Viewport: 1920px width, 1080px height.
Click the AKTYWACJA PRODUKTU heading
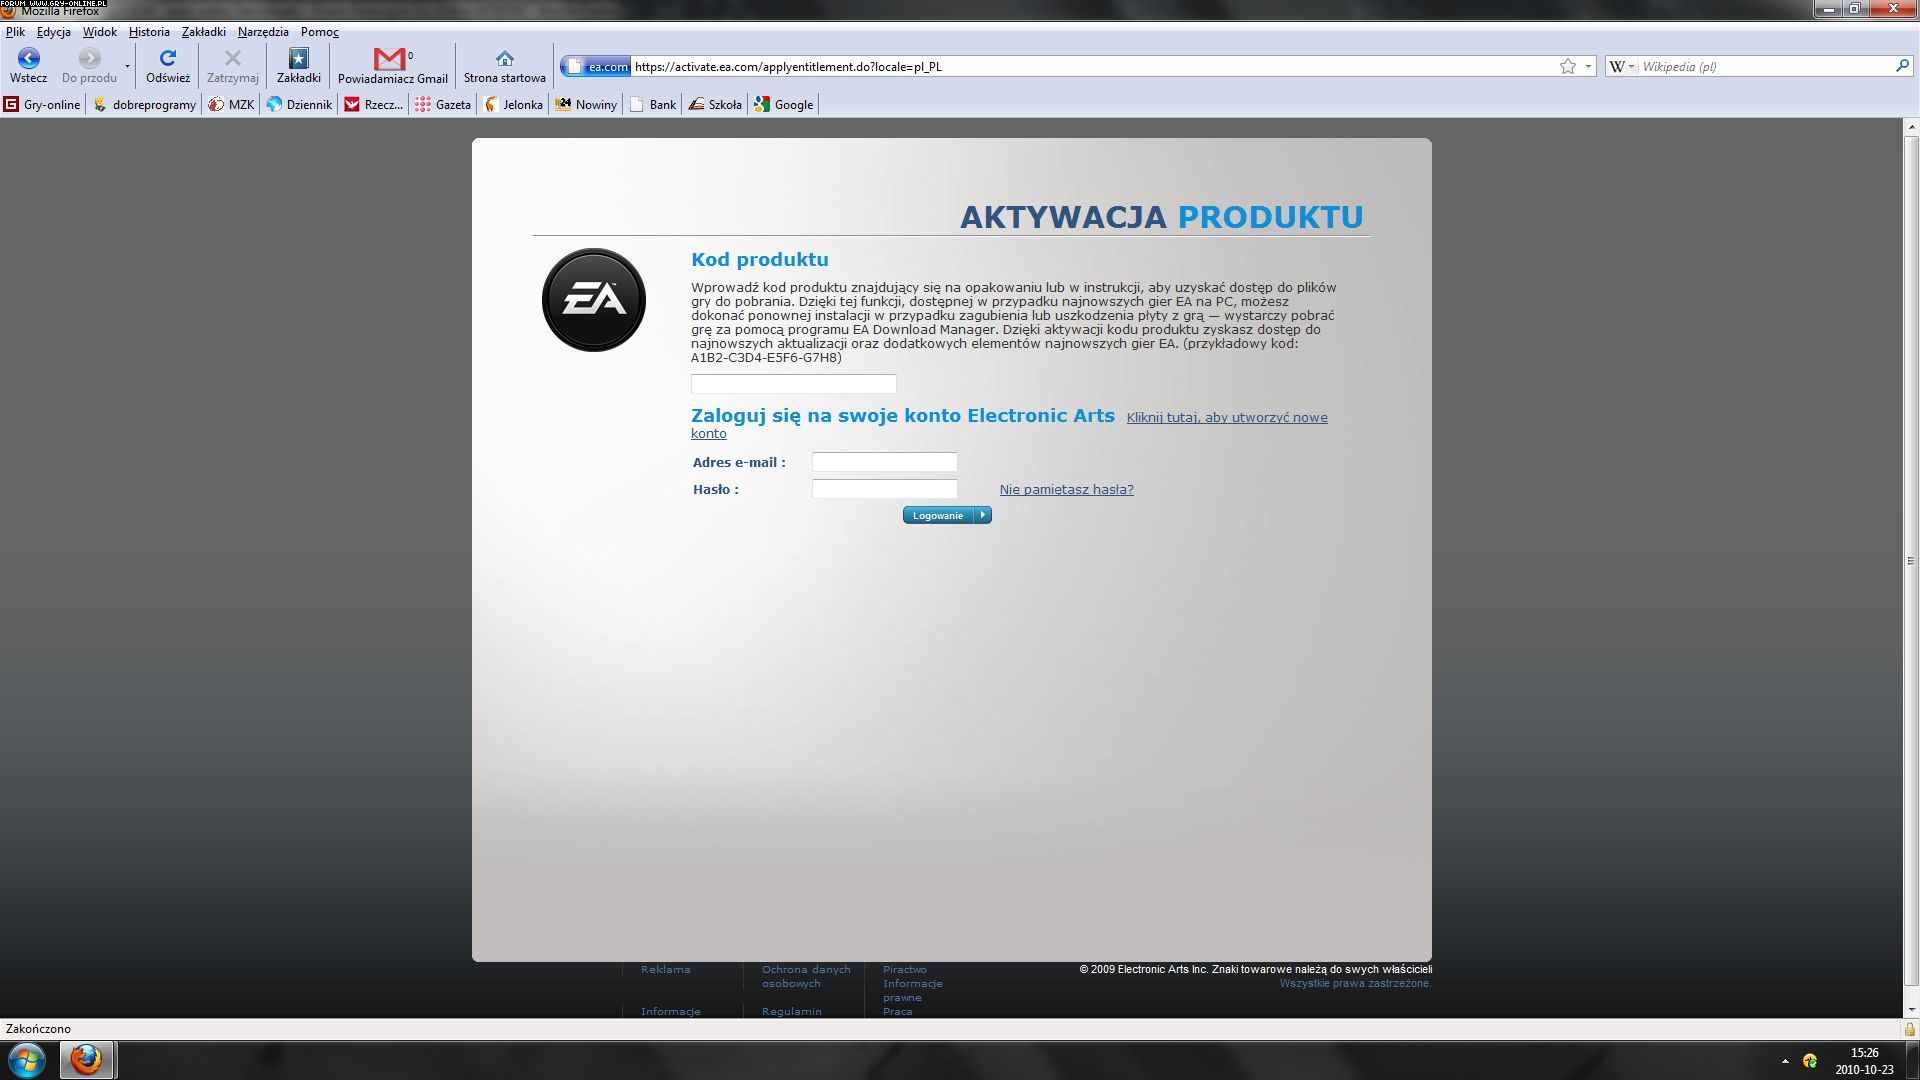[1162, 217]
